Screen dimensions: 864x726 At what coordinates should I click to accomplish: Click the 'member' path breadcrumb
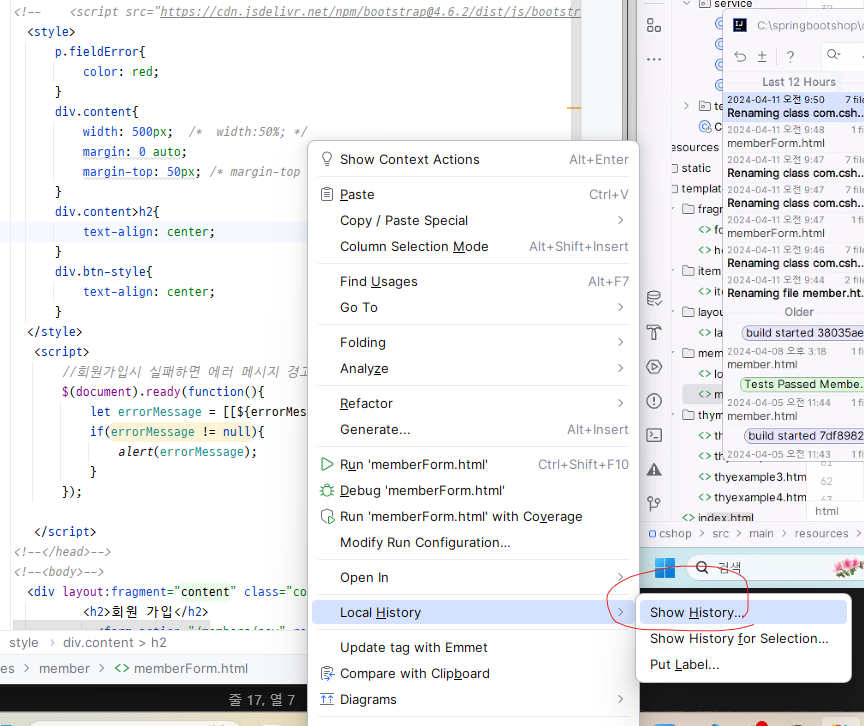click(64, 668)
